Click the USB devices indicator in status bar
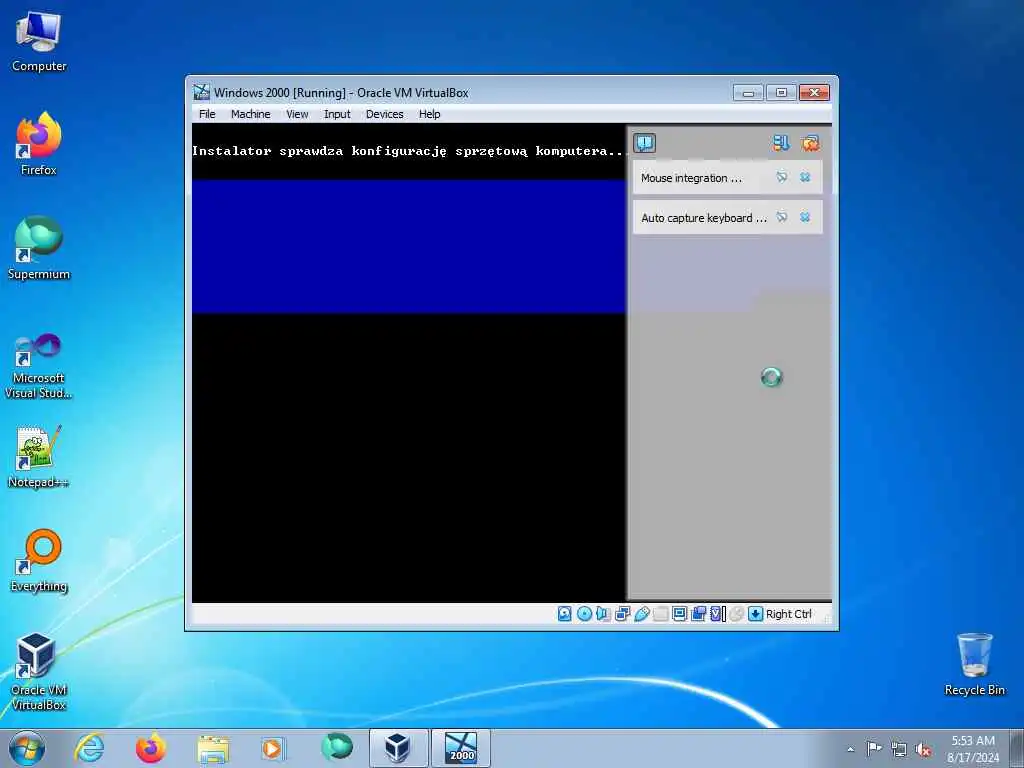Screen dimensions: 1024x768 pyautogui.click(x=642, y=614)
